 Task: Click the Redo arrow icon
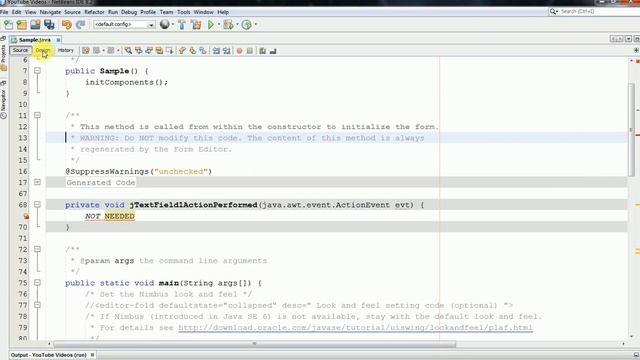point(80,25)
